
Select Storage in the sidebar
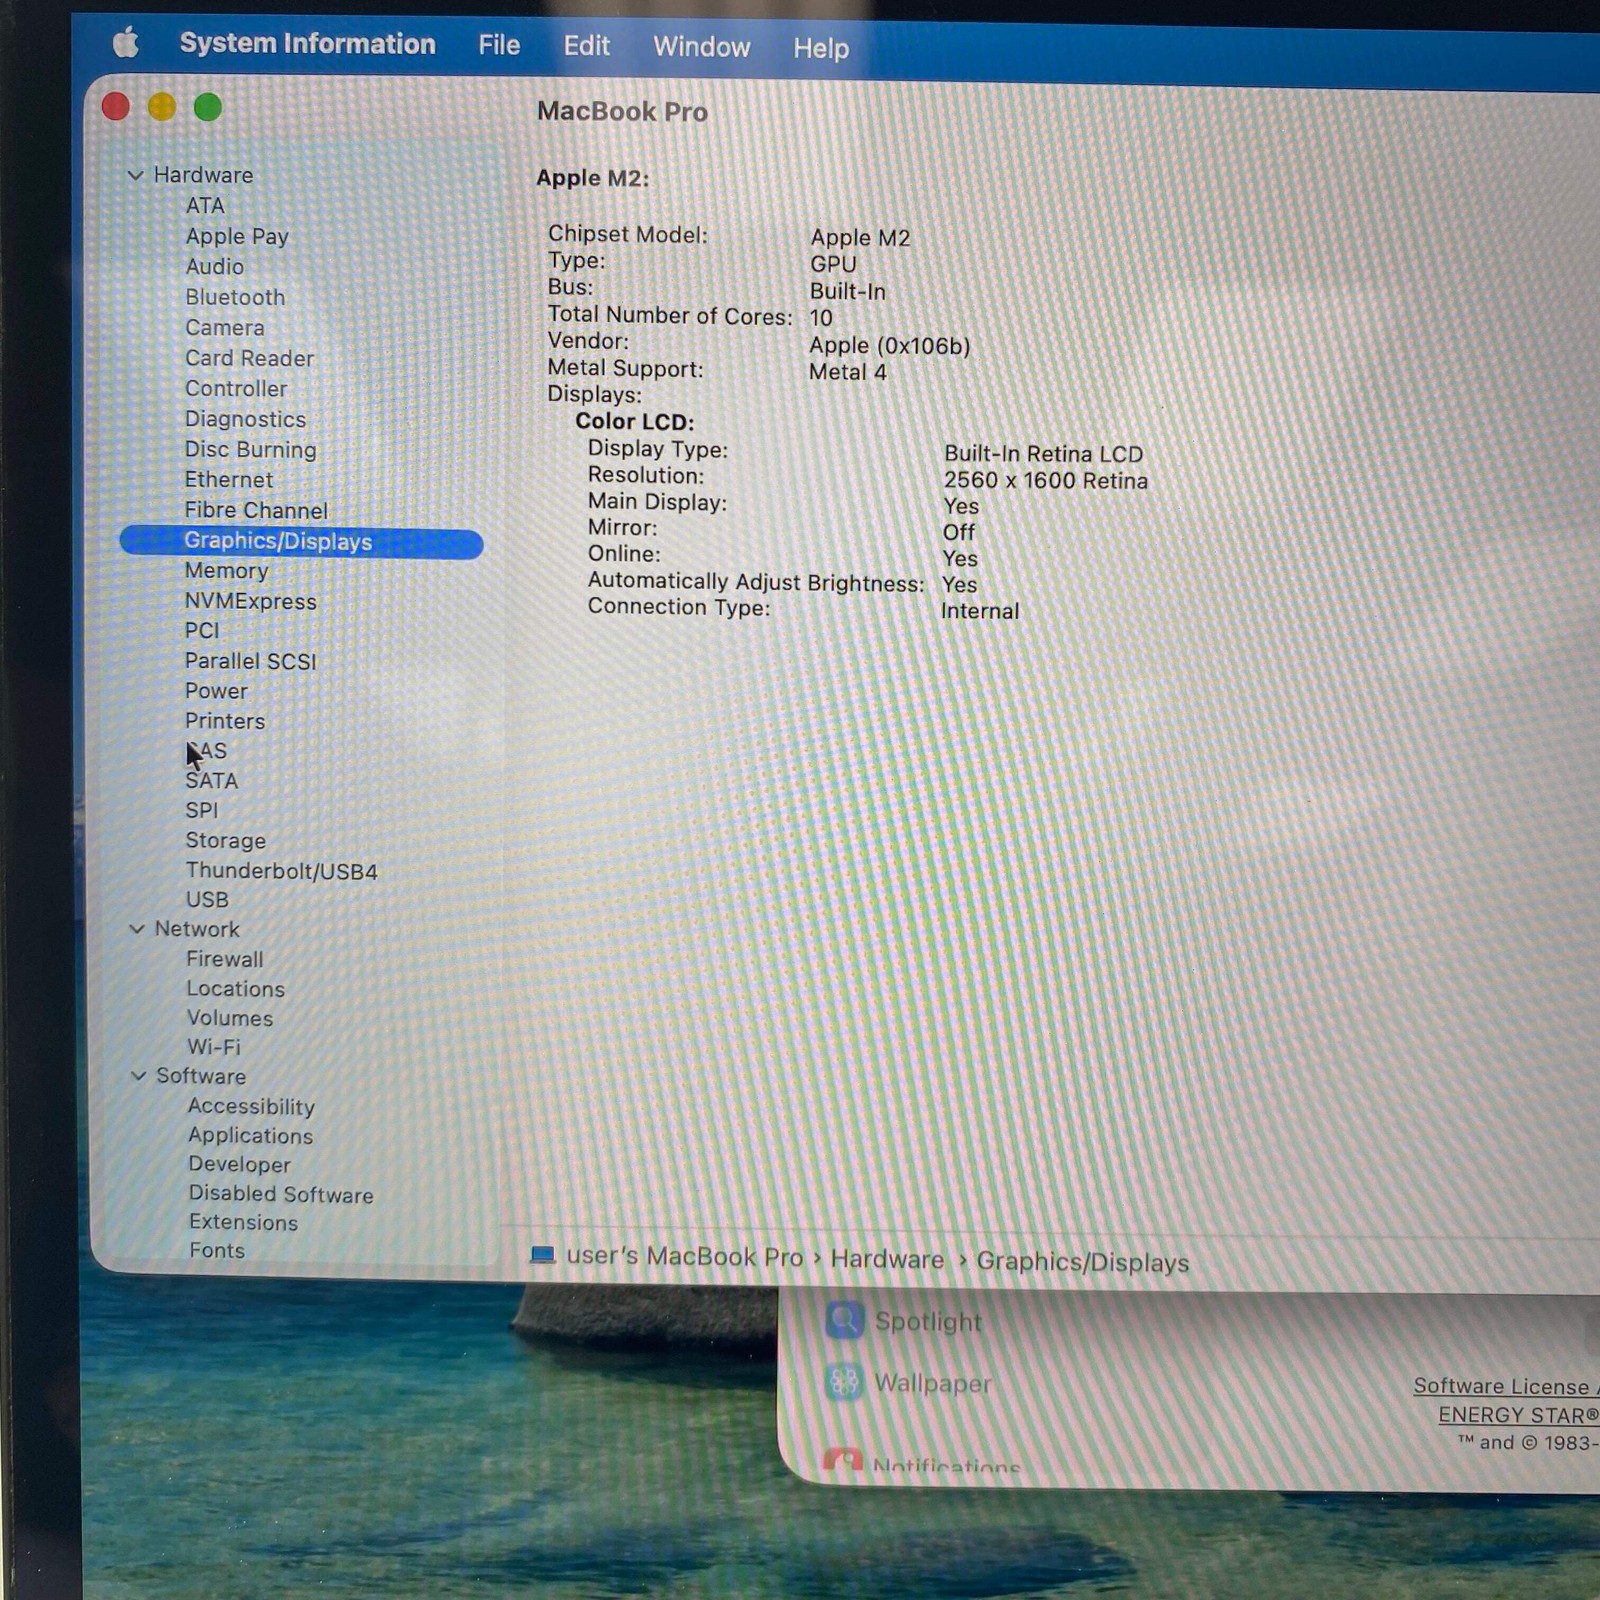tap(225, 841)
